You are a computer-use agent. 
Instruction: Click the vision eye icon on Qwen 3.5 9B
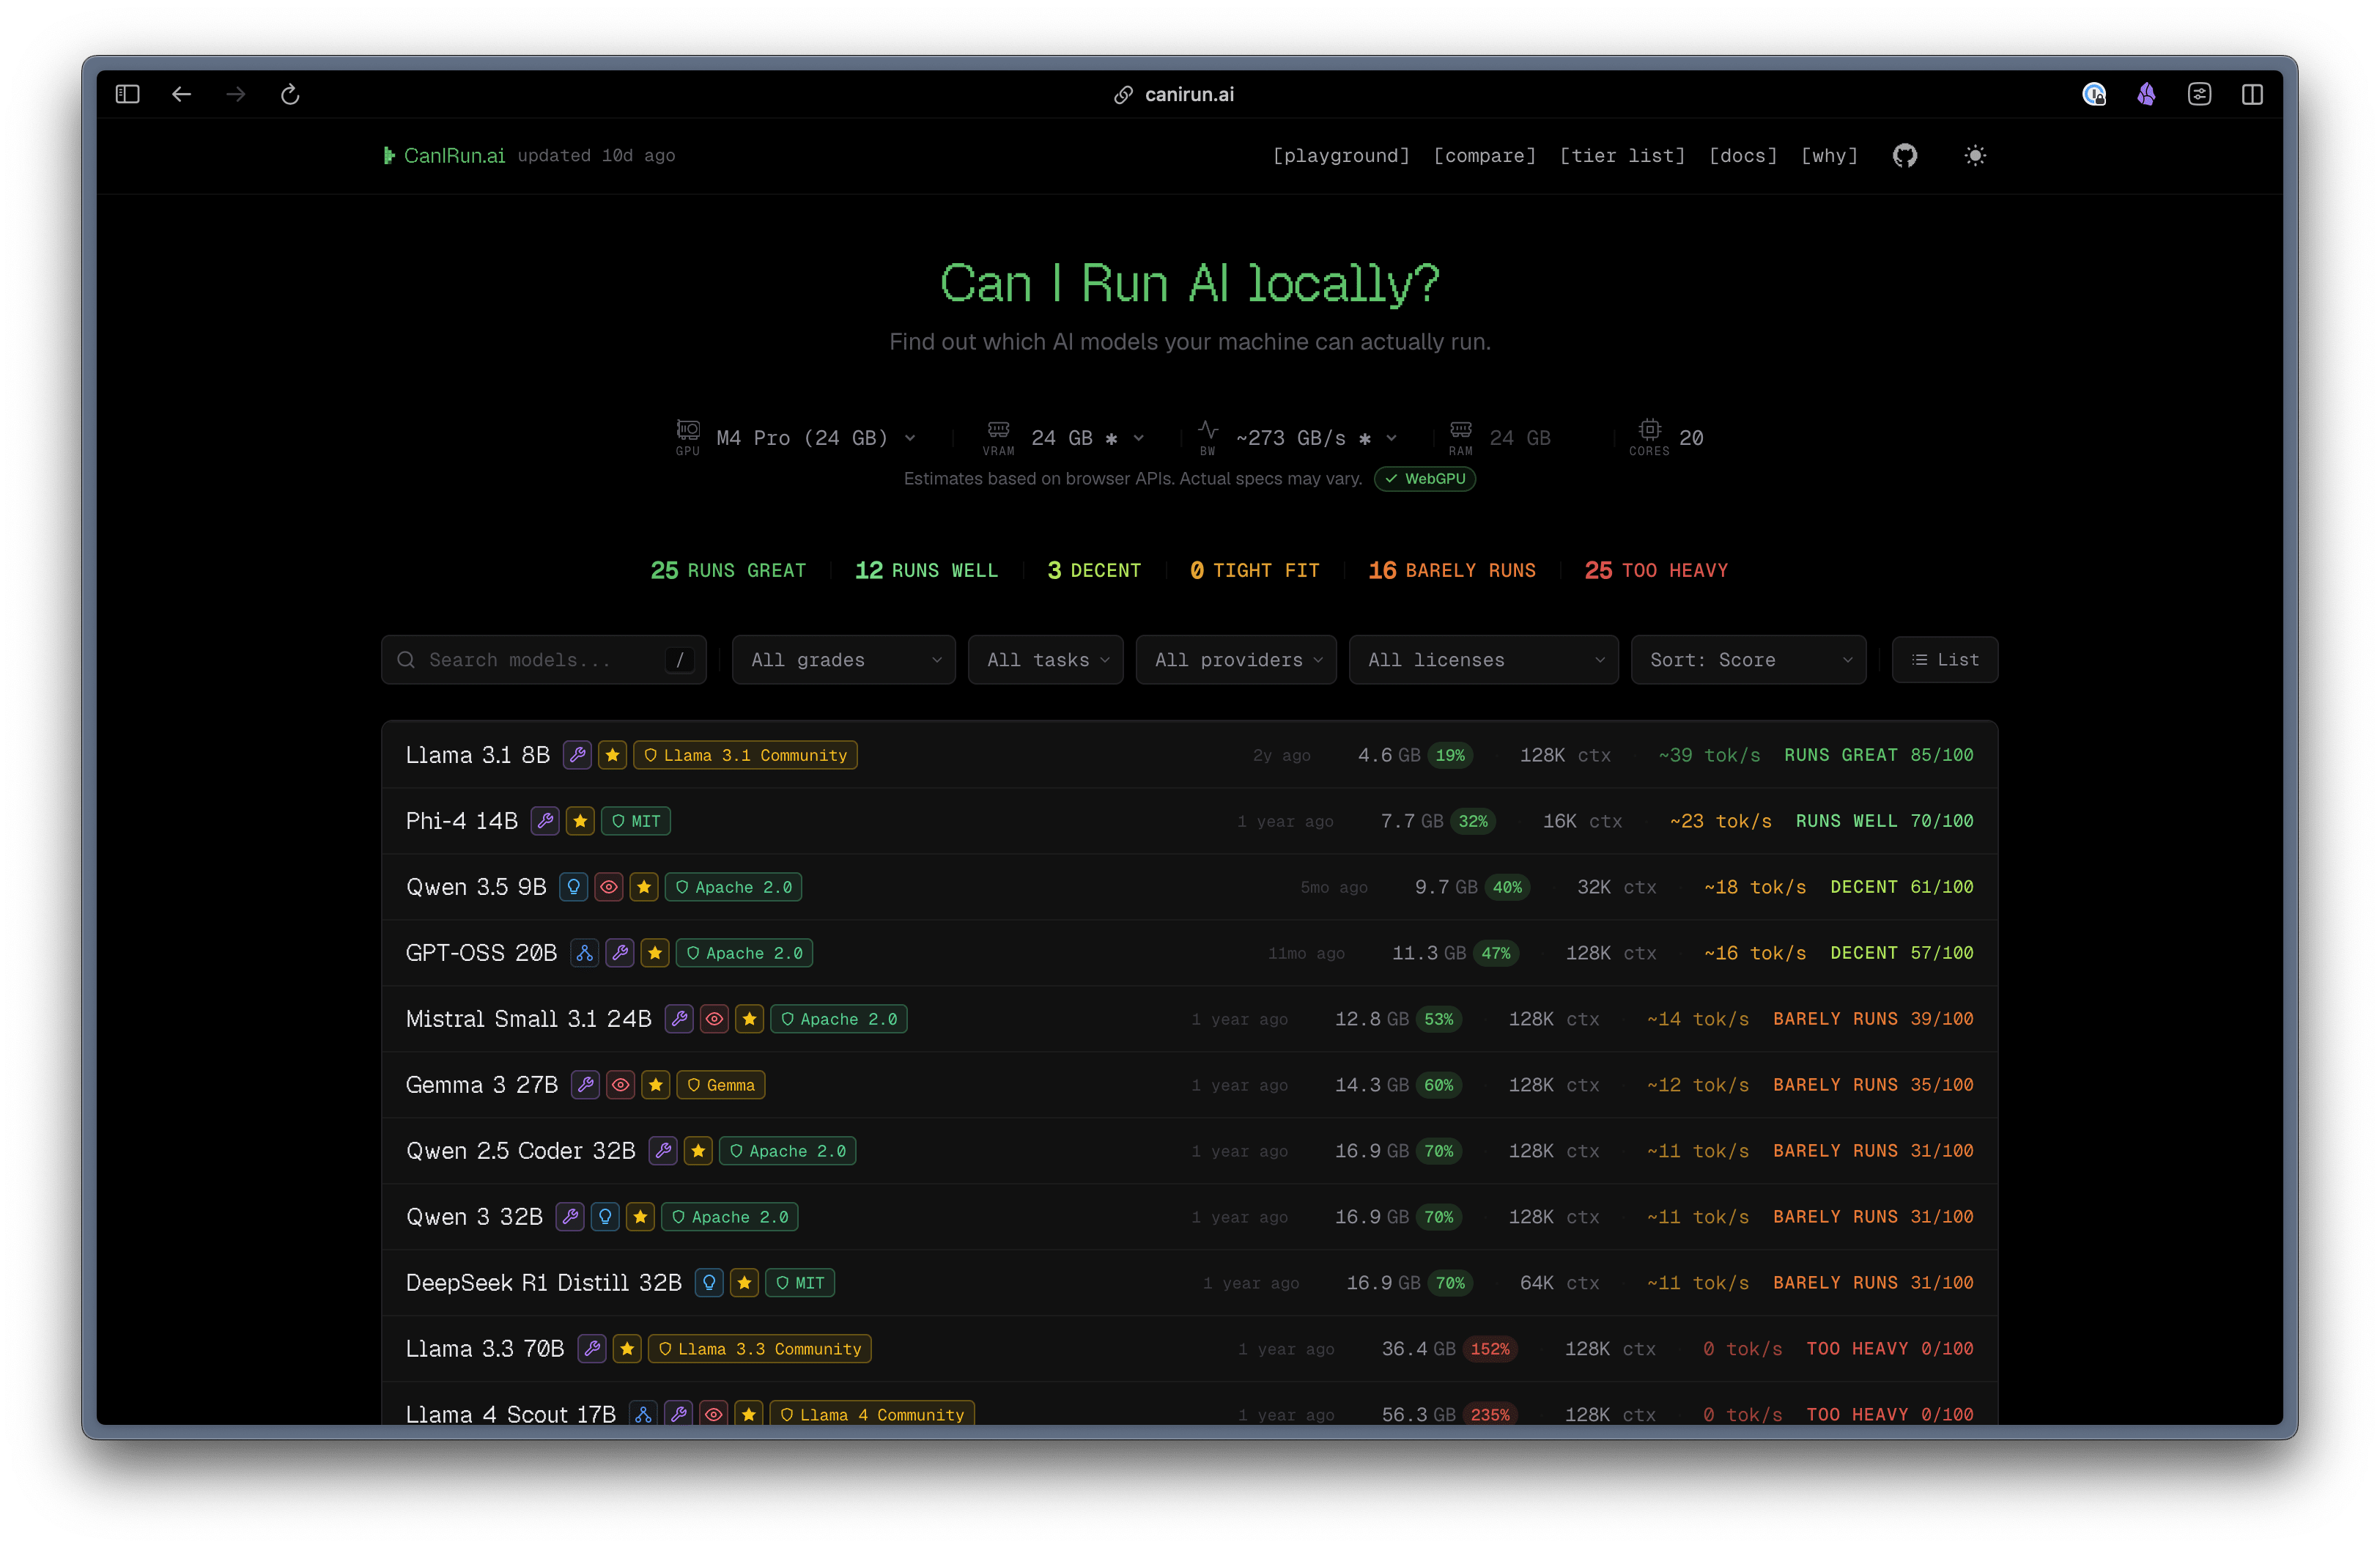coord(608,887)
